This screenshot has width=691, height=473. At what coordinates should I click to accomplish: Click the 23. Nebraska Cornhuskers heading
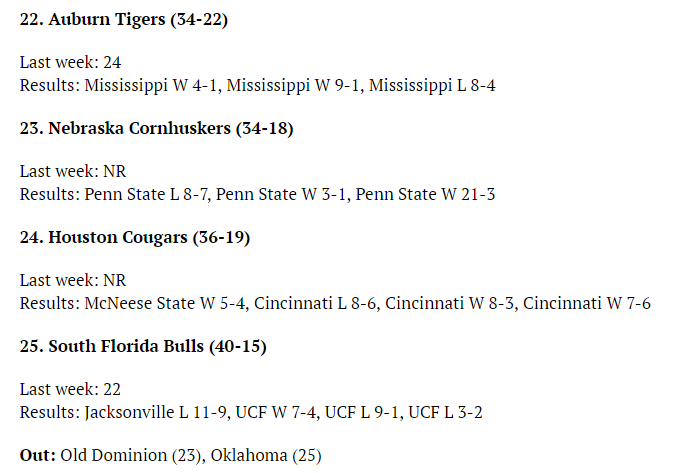coord(156,129)
